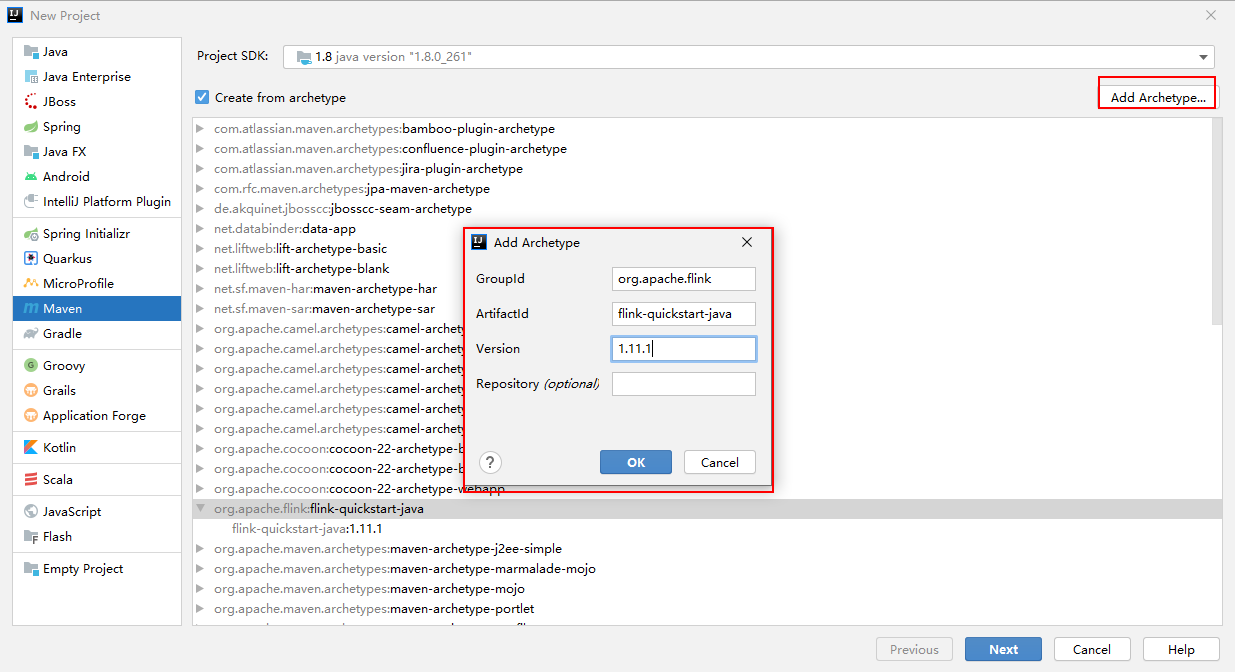Select the Gradle elephant icon
The height and width of the screenshot is (672, 1235).
[x=31, y=334]
